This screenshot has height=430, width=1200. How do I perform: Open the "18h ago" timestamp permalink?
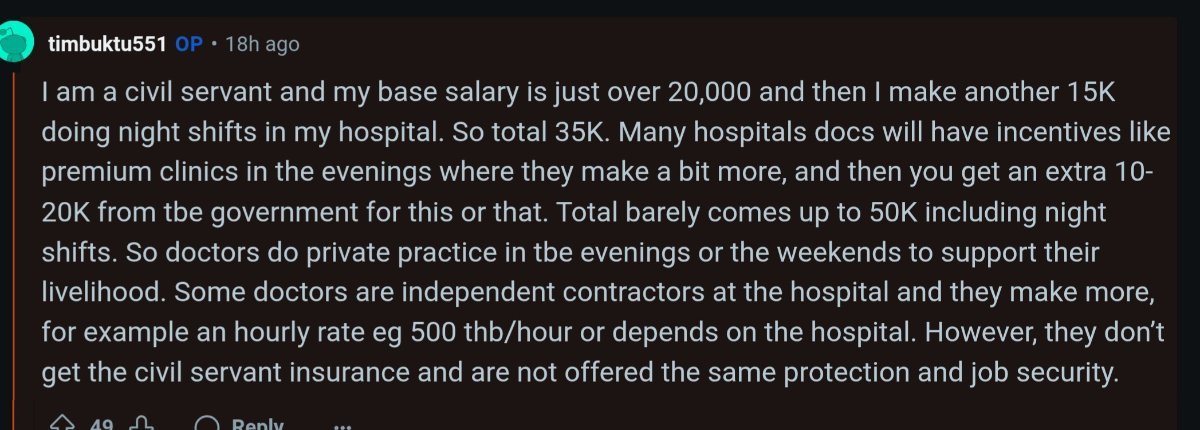click(x=262, y=44)
